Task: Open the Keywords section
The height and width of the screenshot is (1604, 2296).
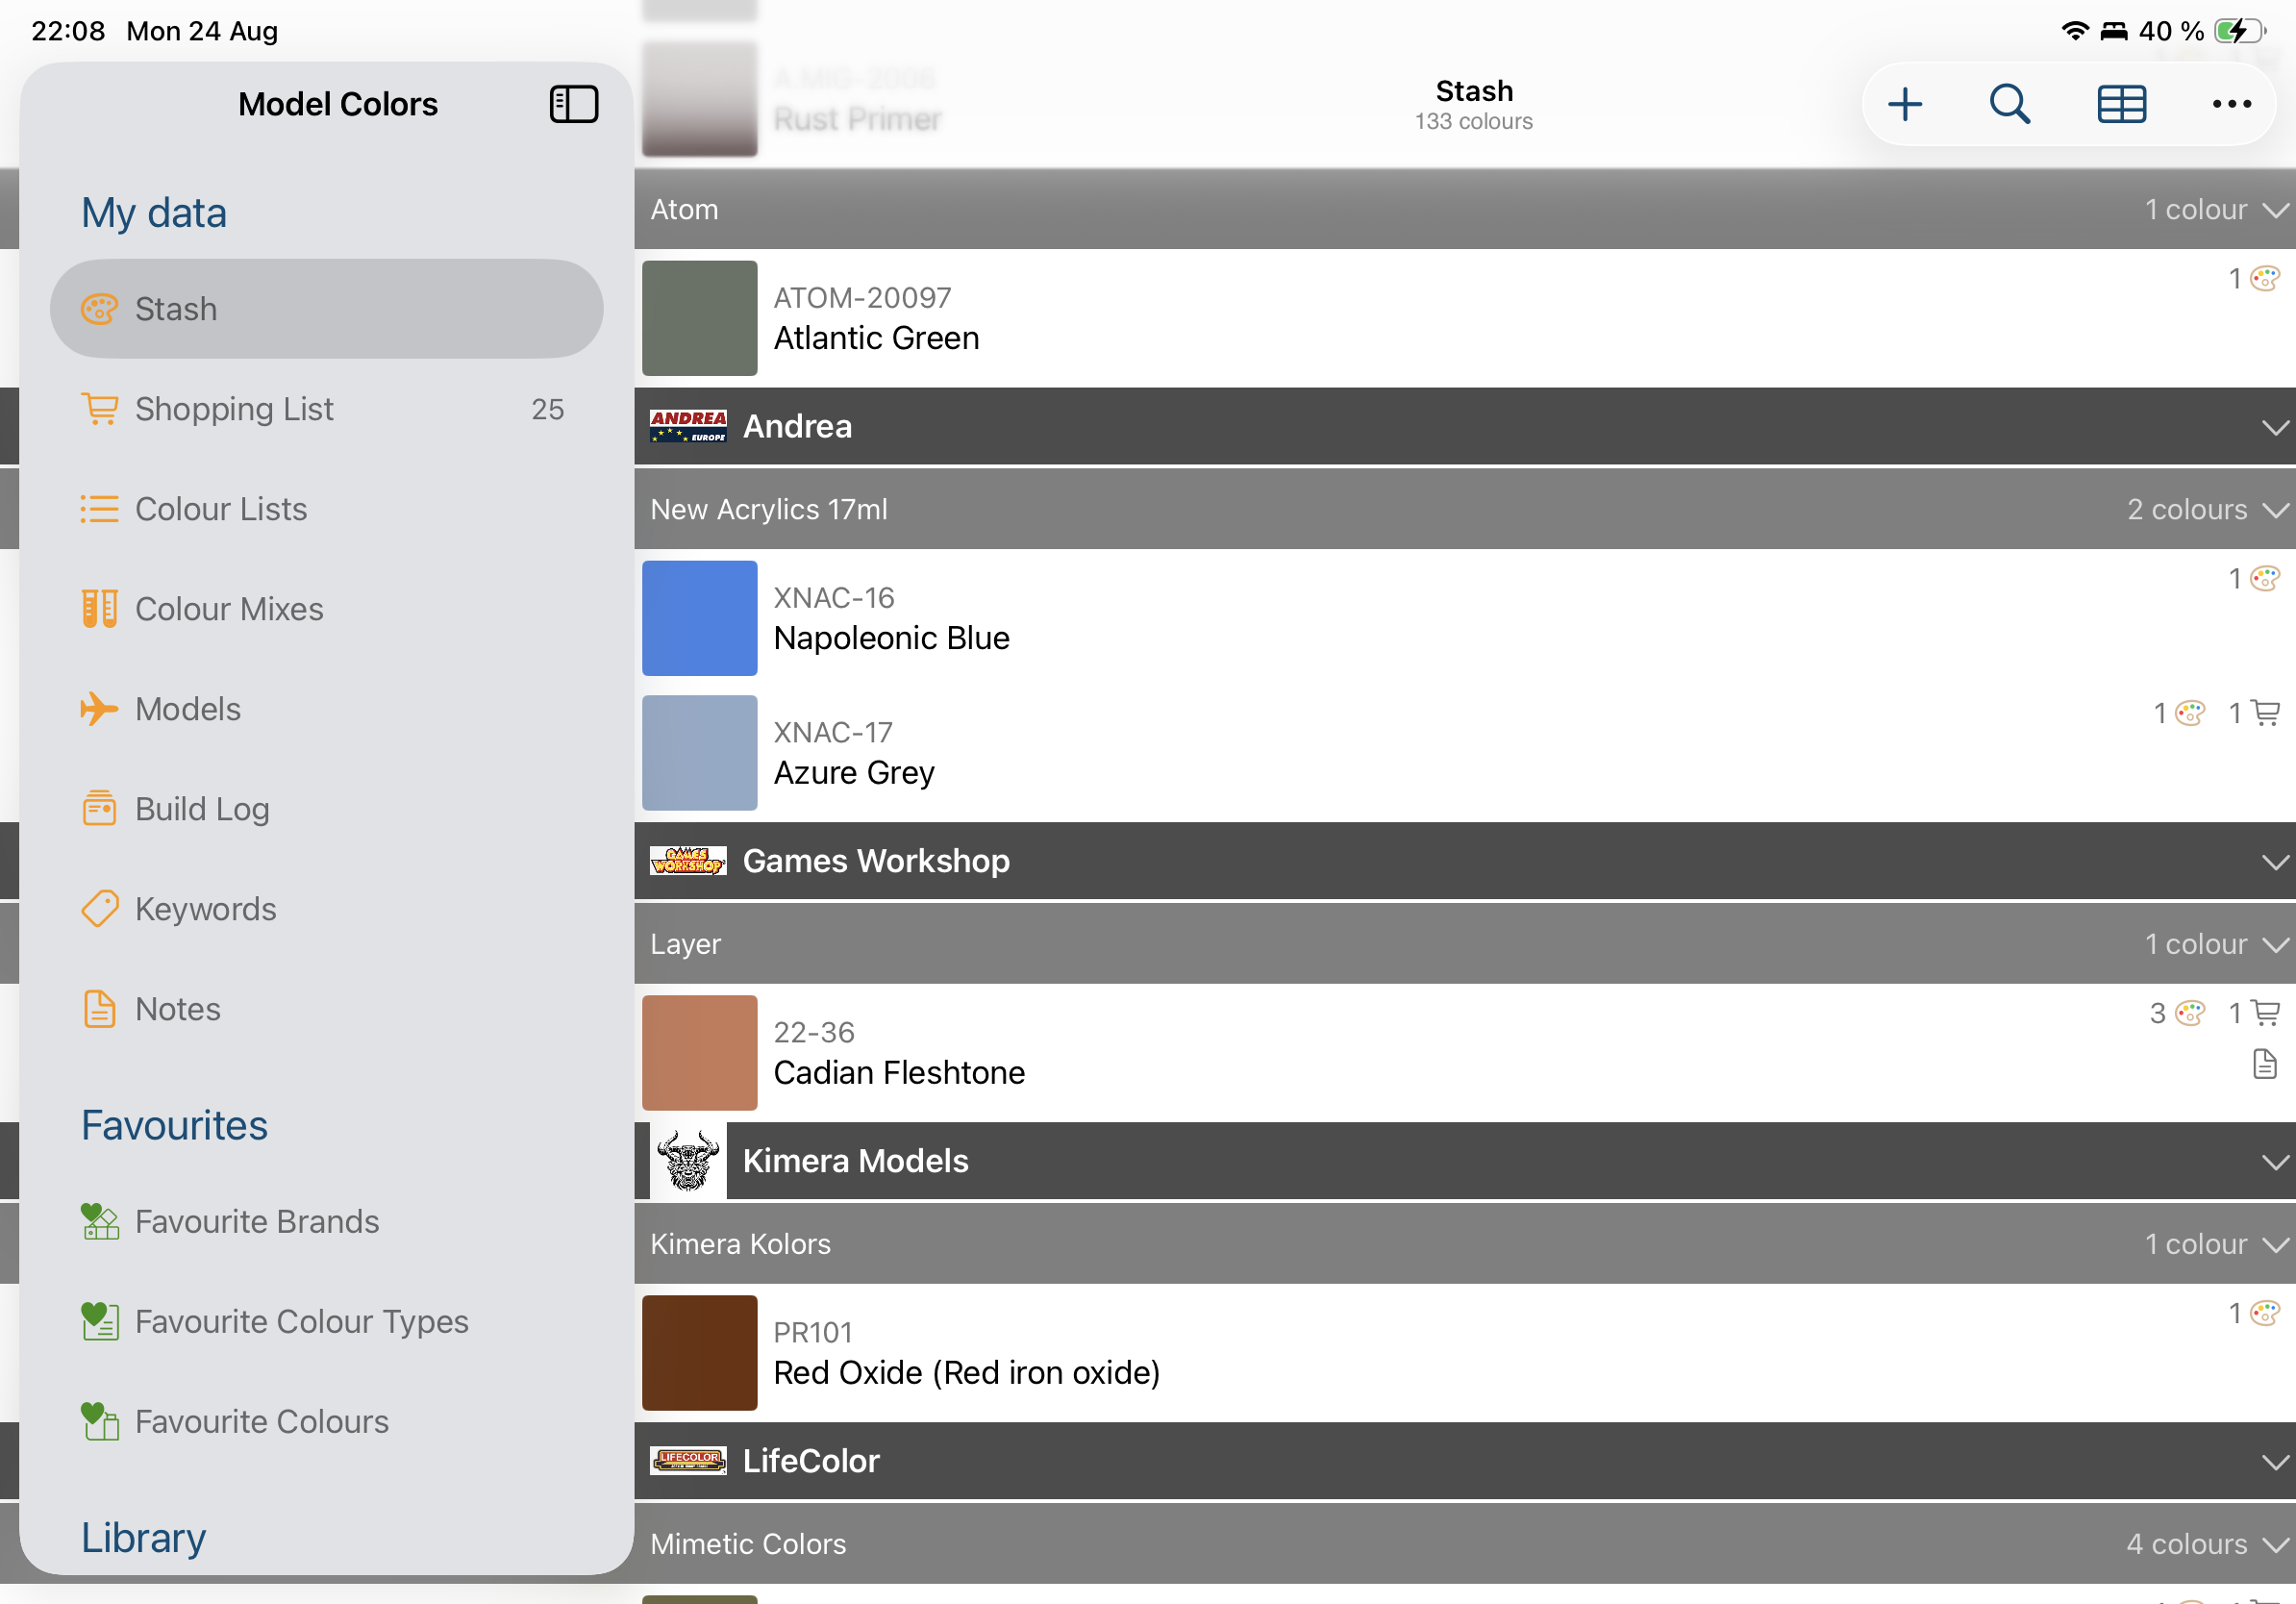Action: pyautogui.click(x=326, y=909)
